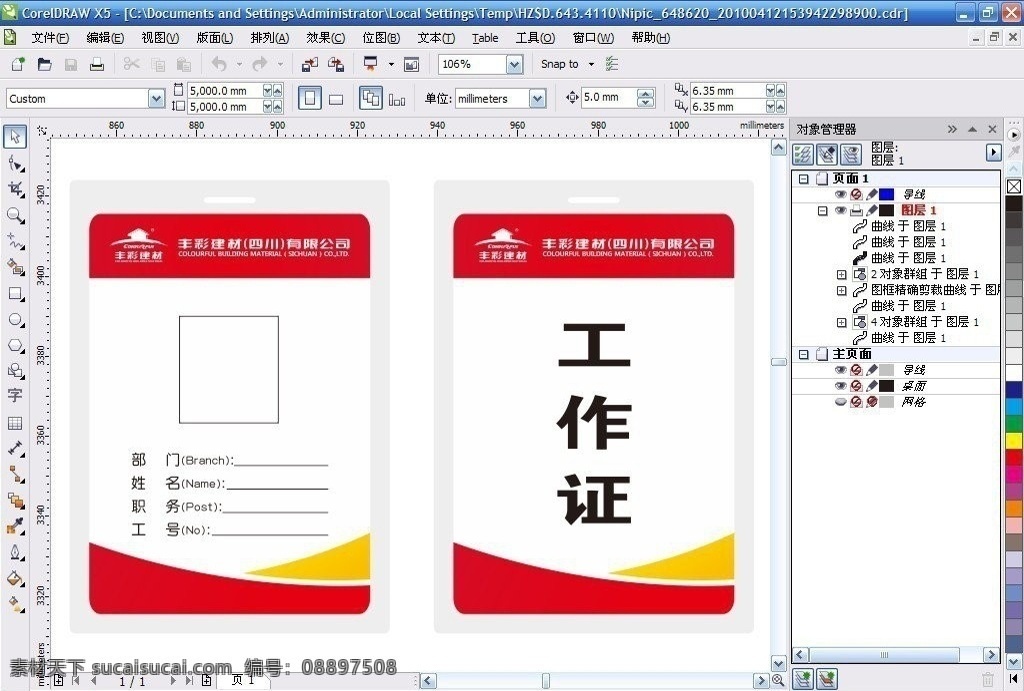Click the red color swatch in palette
The width and height of the screenshot is (1024, 691).
point(1014,458)
